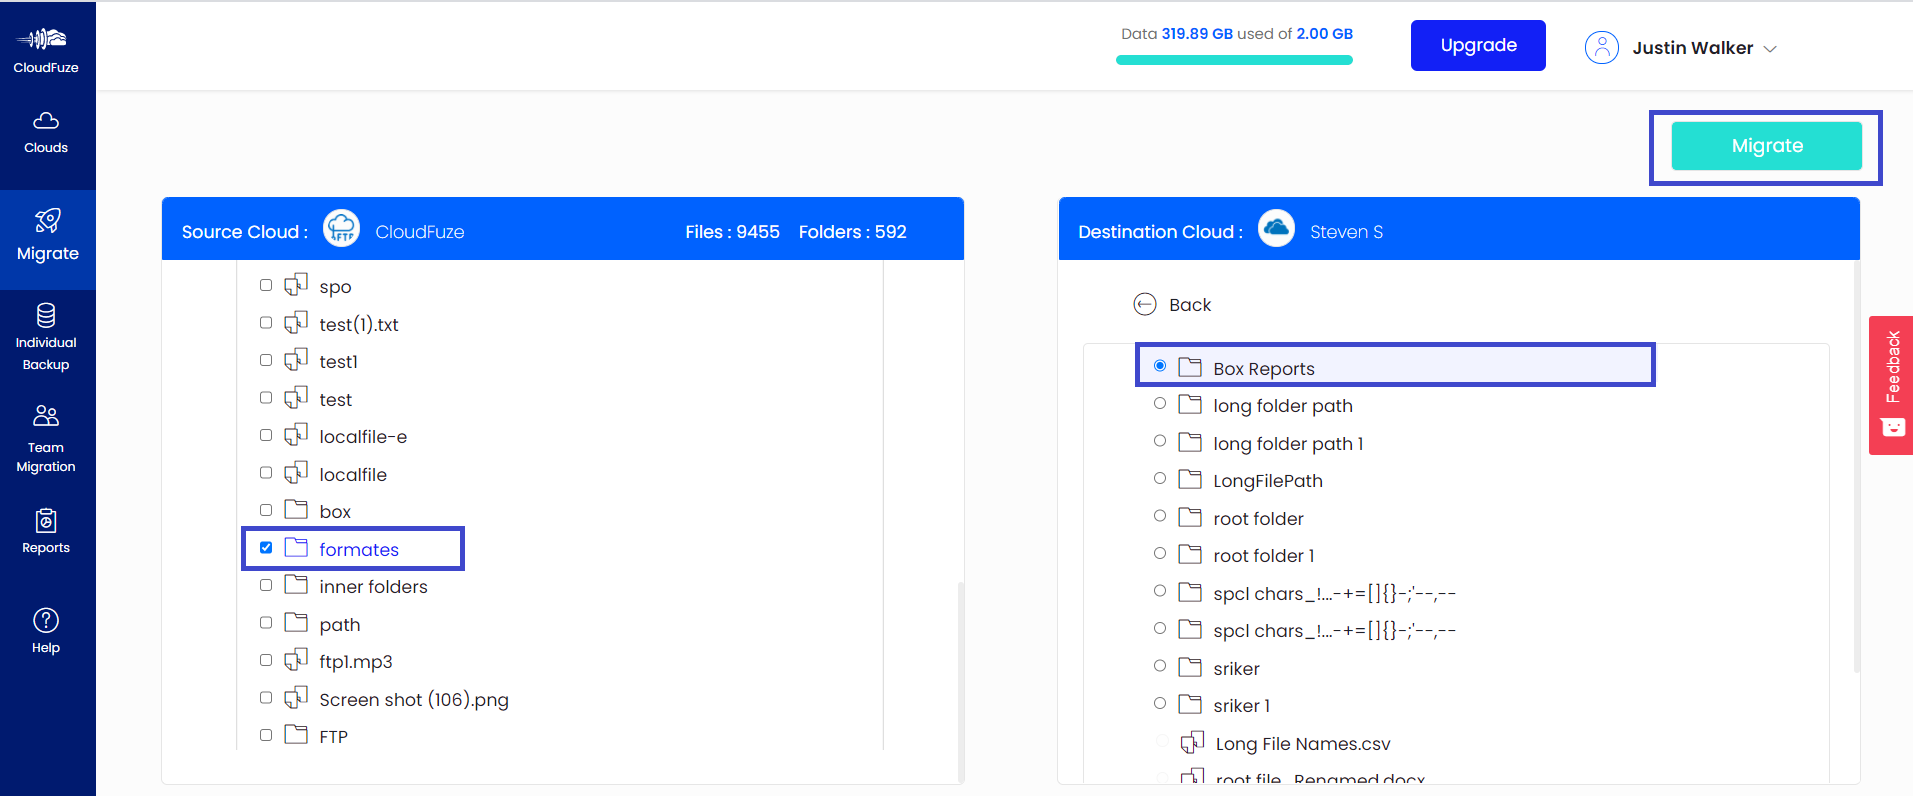Screen dimensions: 1913x796
Task: Open the Clouds sidebar section
Action: click(46, 133)
